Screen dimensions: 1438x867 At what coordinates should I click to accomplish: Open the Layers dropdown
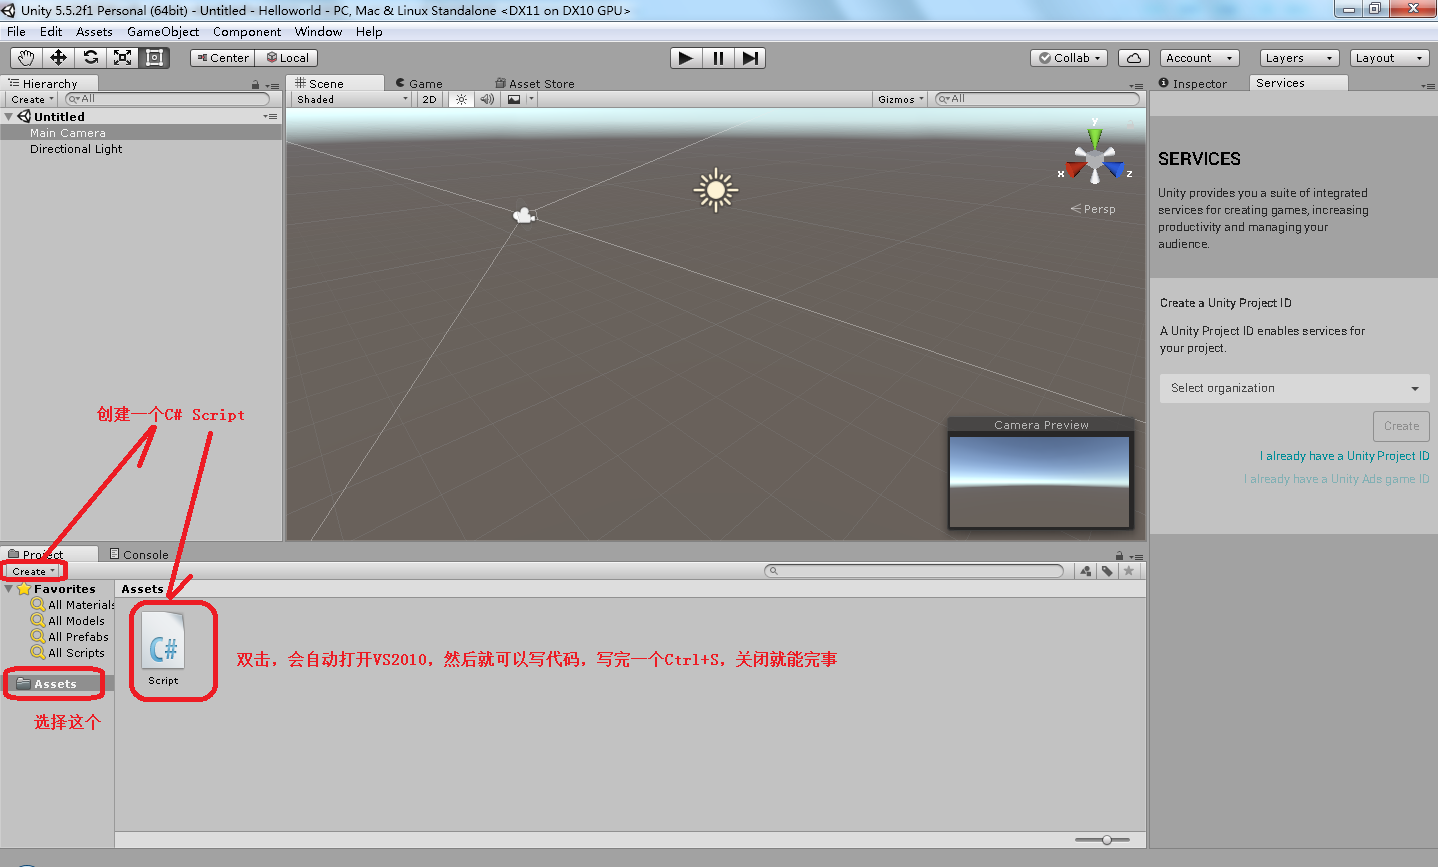tap(1298, 58)
